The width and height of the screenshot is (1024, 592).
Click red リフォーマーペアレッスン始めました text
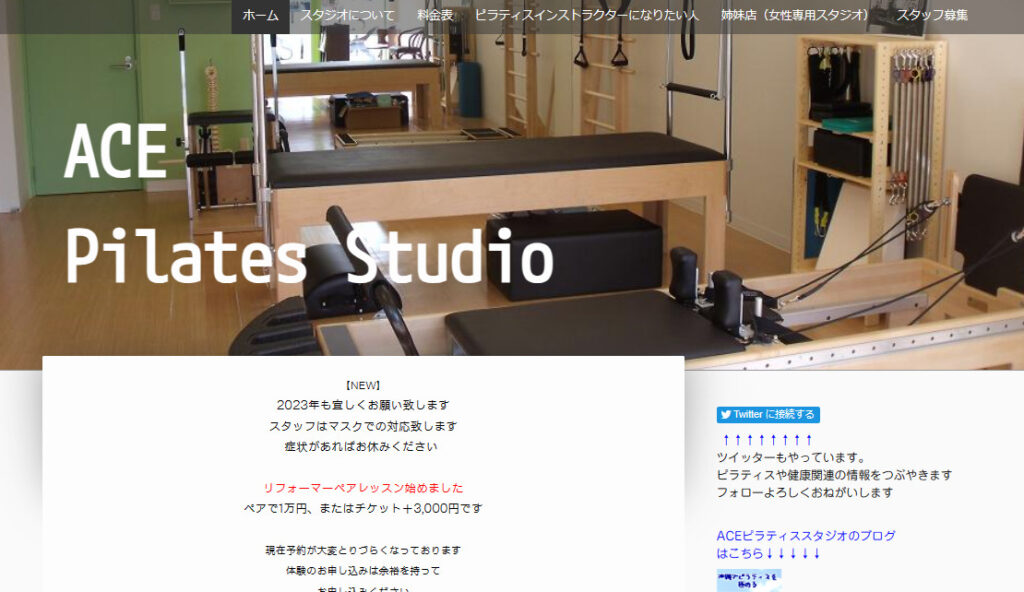click(x=363, y=488)
